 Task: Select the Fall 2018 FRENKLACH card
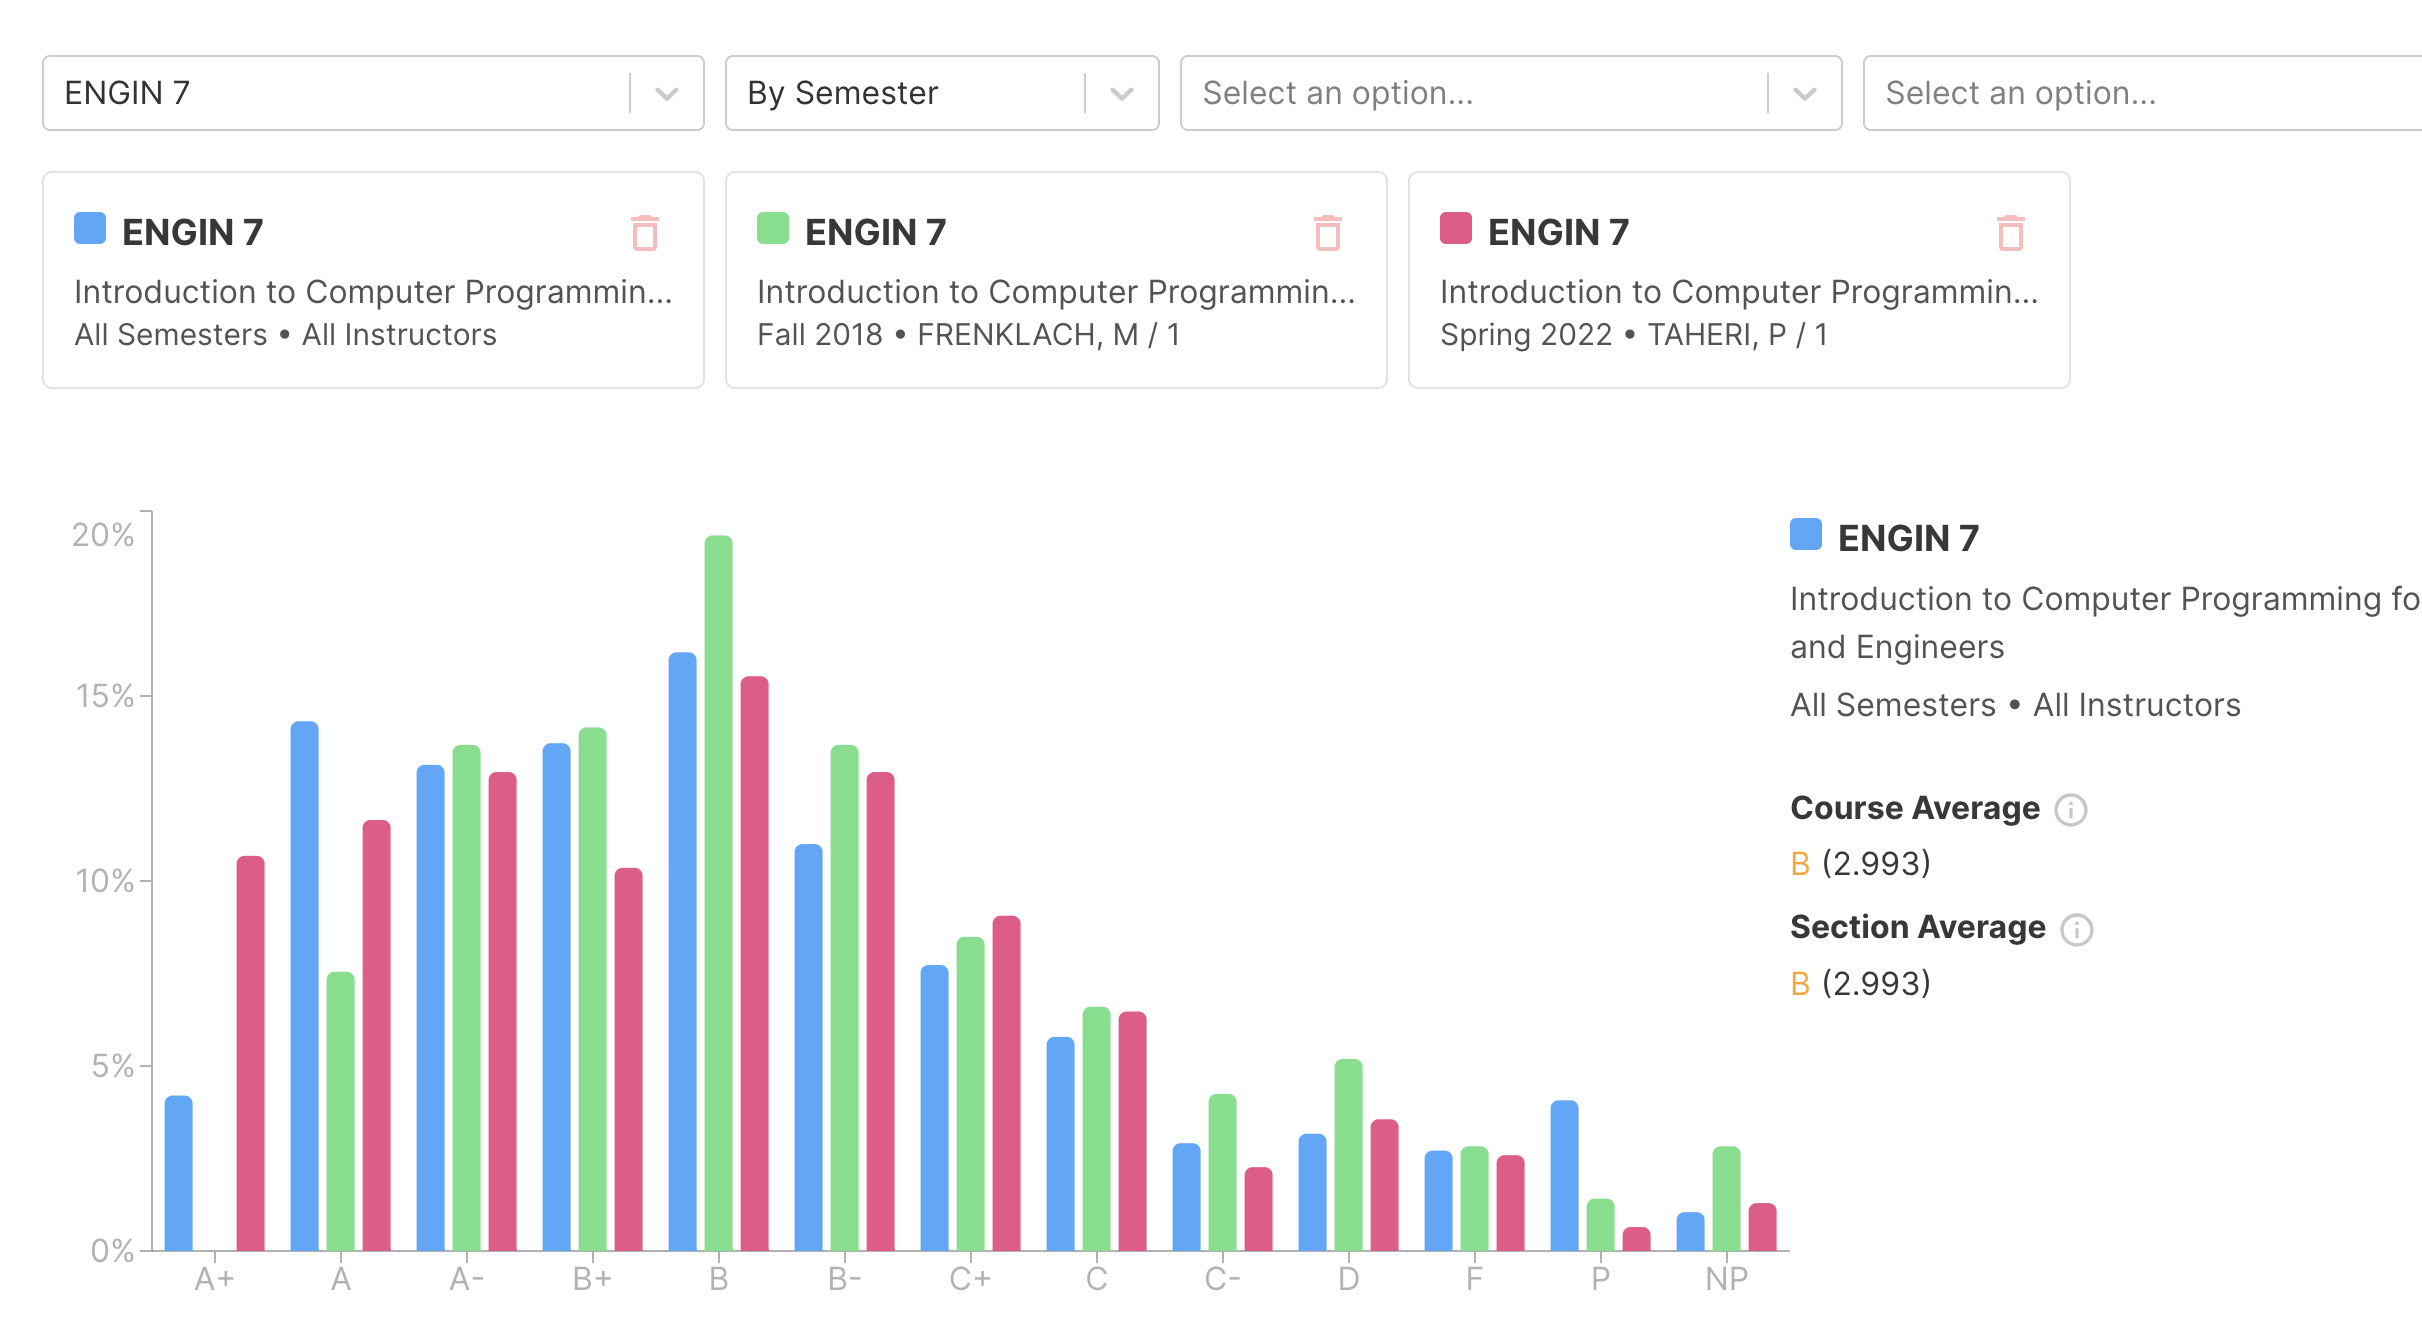tap(1056, 300)
